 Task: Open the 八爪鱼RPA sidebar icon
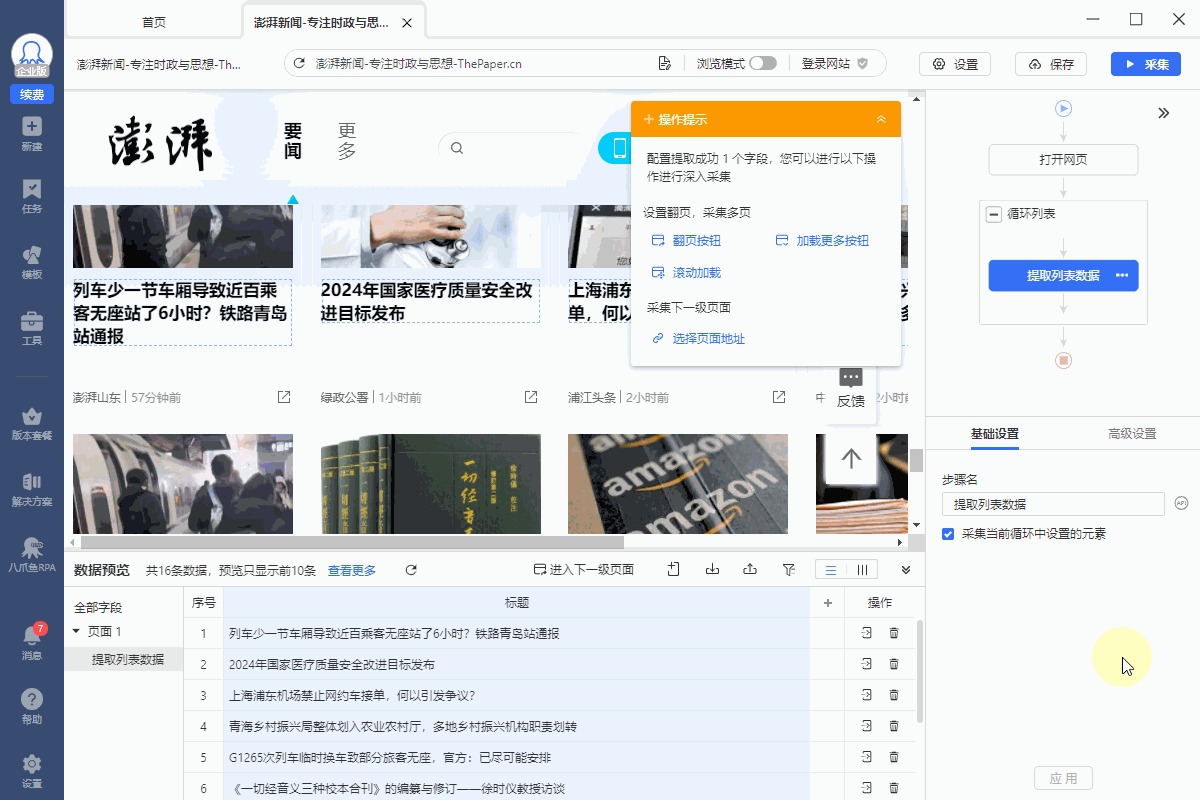32,547
